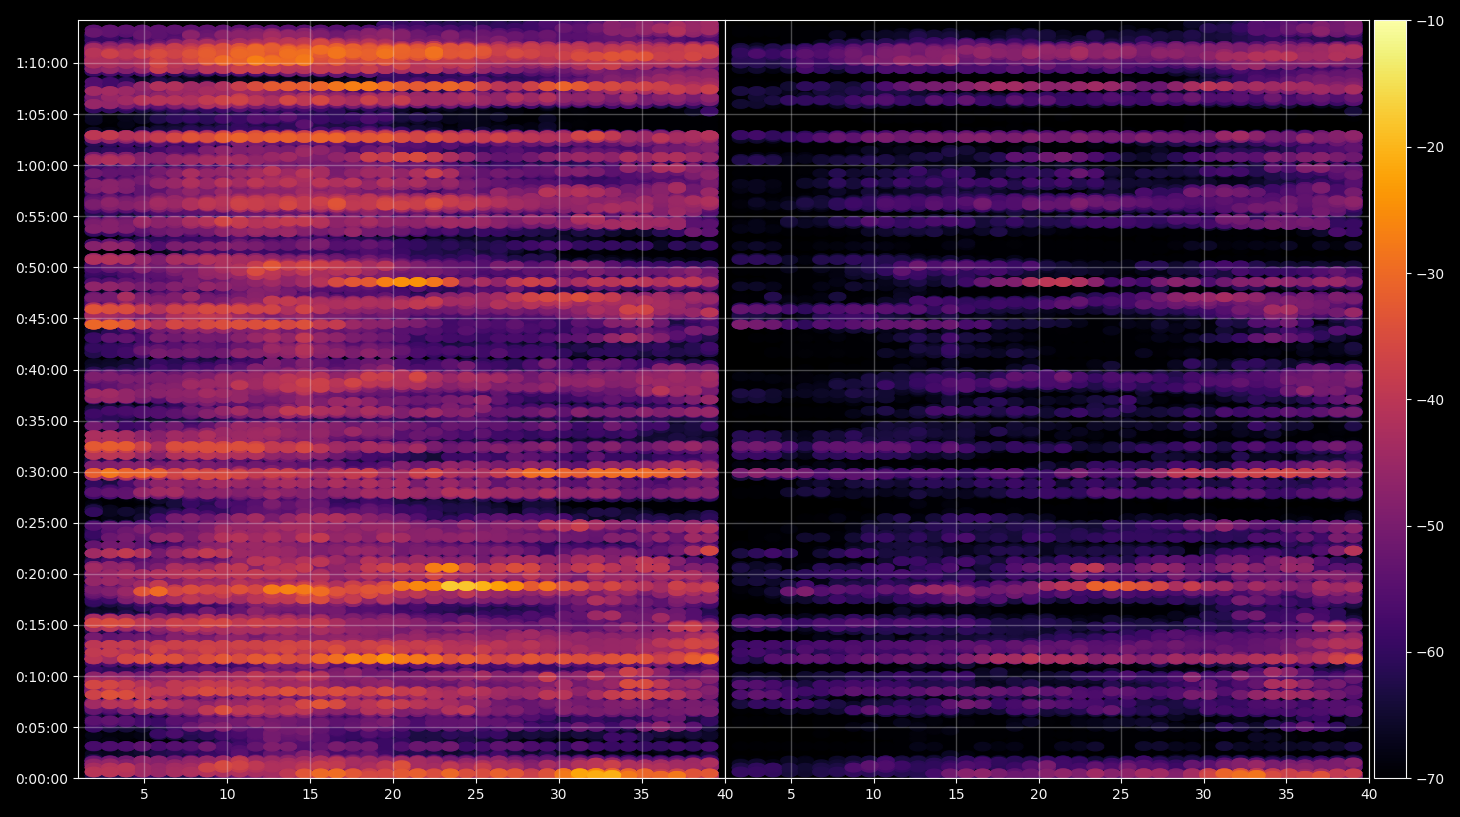Select the 0:30:00 time axis label

[x=42, y=473]
